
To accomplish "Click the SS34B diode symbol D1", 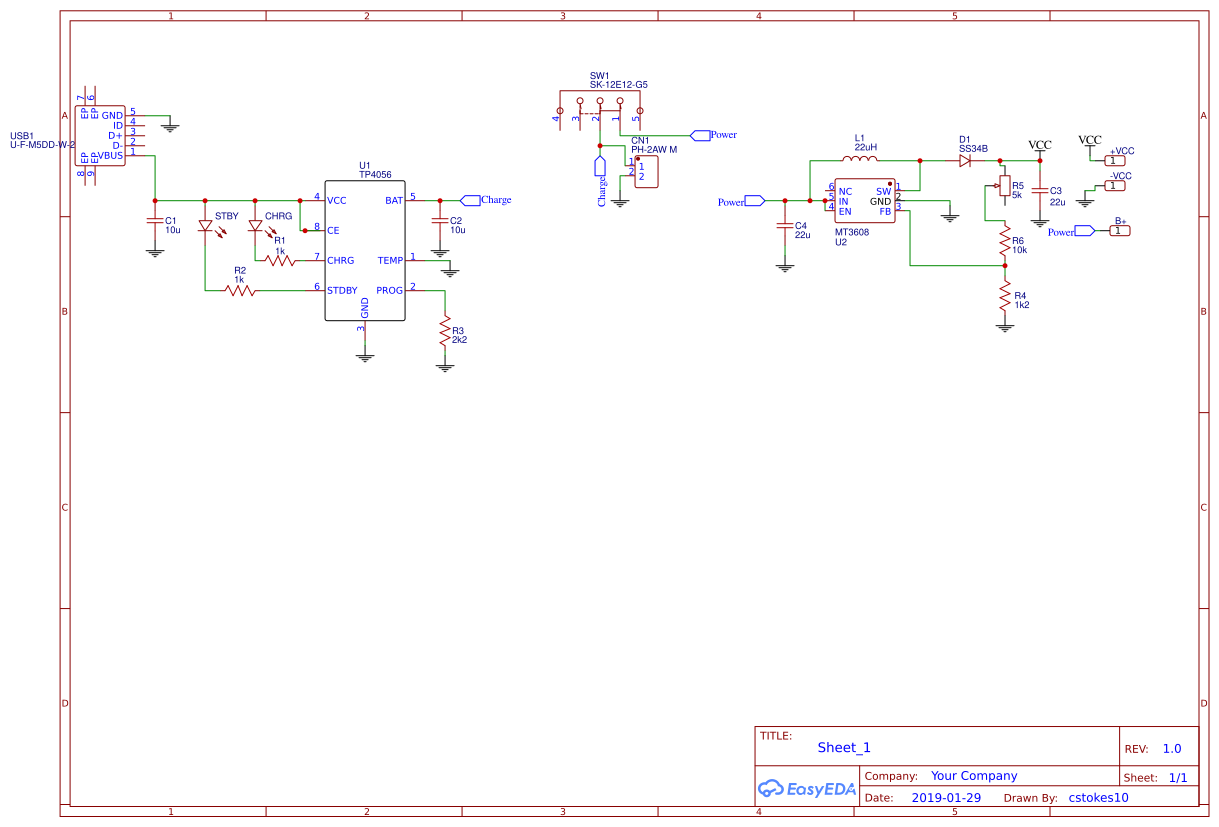I will (x=965, y=158).
